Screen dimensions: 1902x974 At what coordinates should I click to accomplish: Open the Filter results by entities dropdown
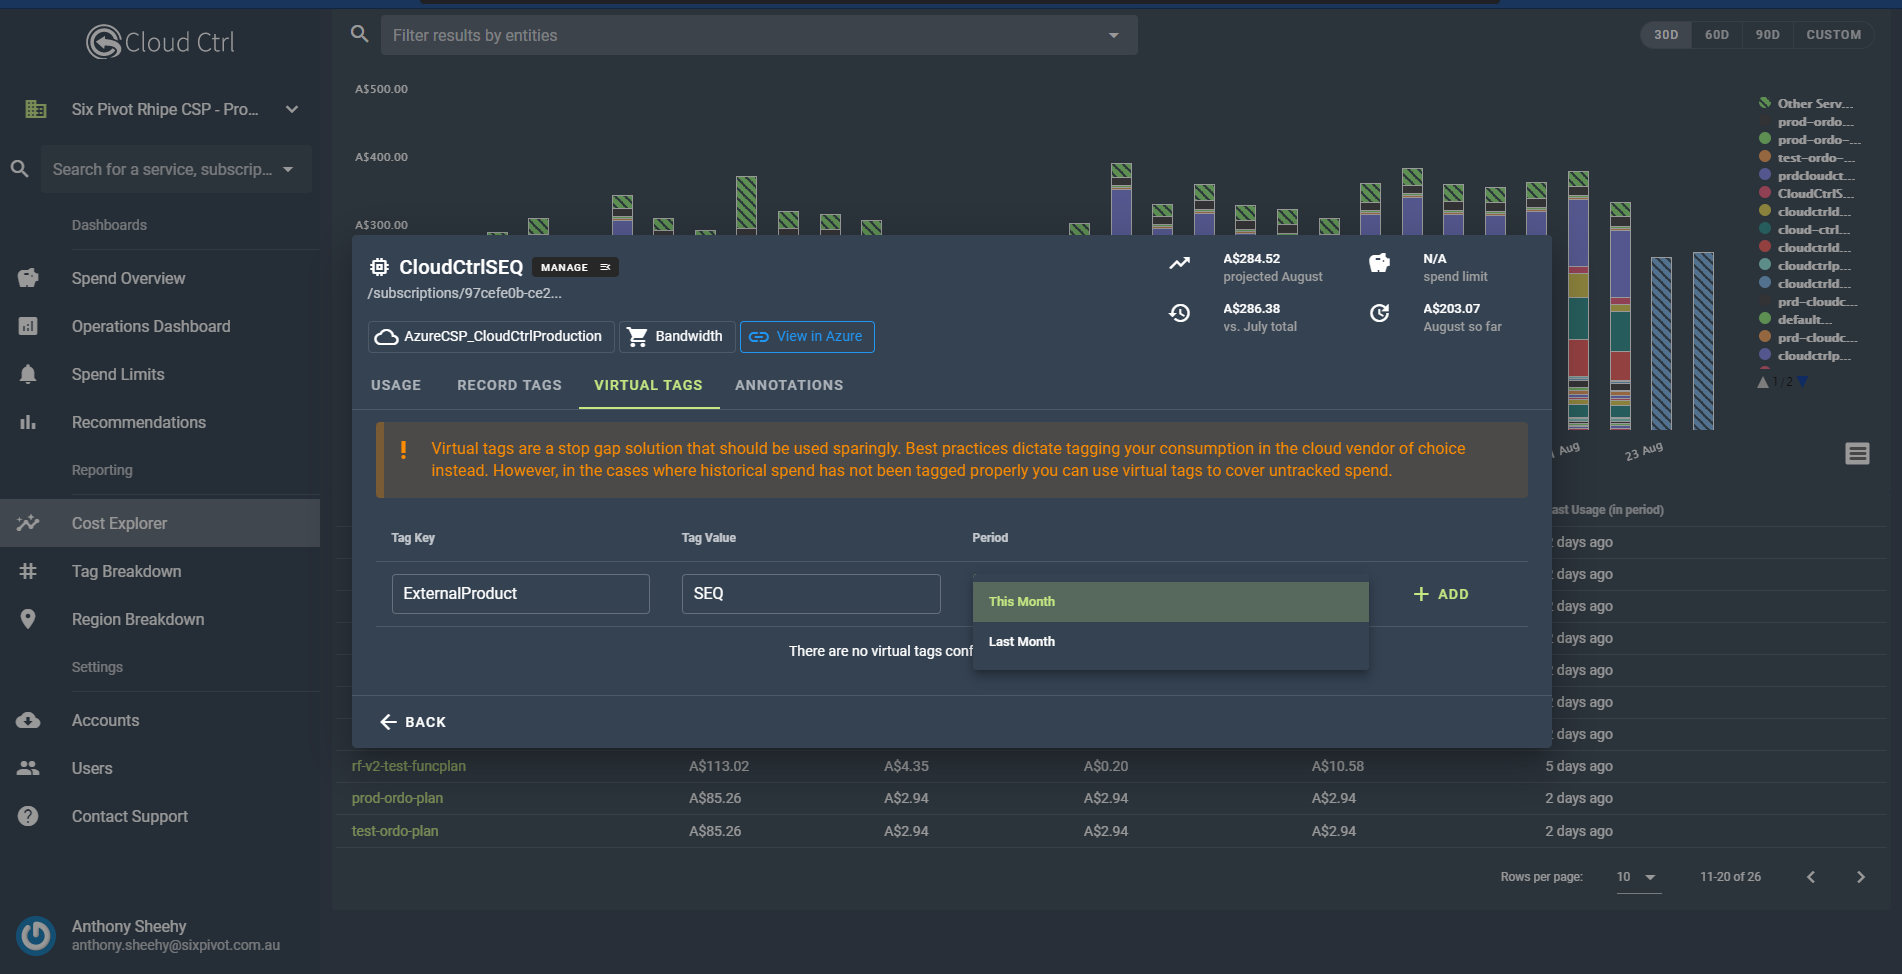point(1113,35)
